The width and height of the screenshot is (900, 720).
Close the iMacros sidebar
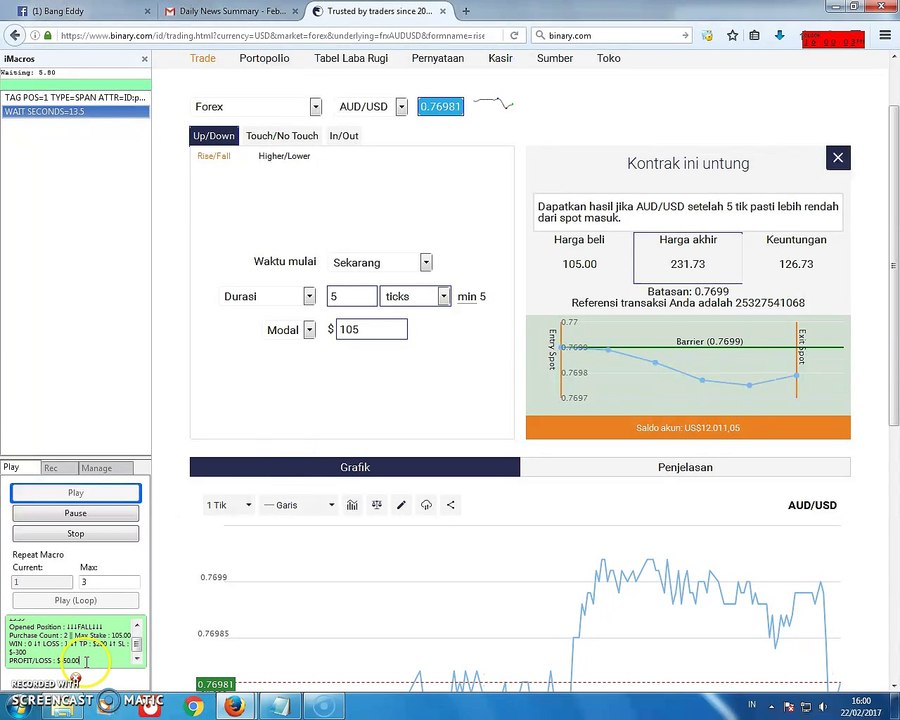[x=145, y=59]
